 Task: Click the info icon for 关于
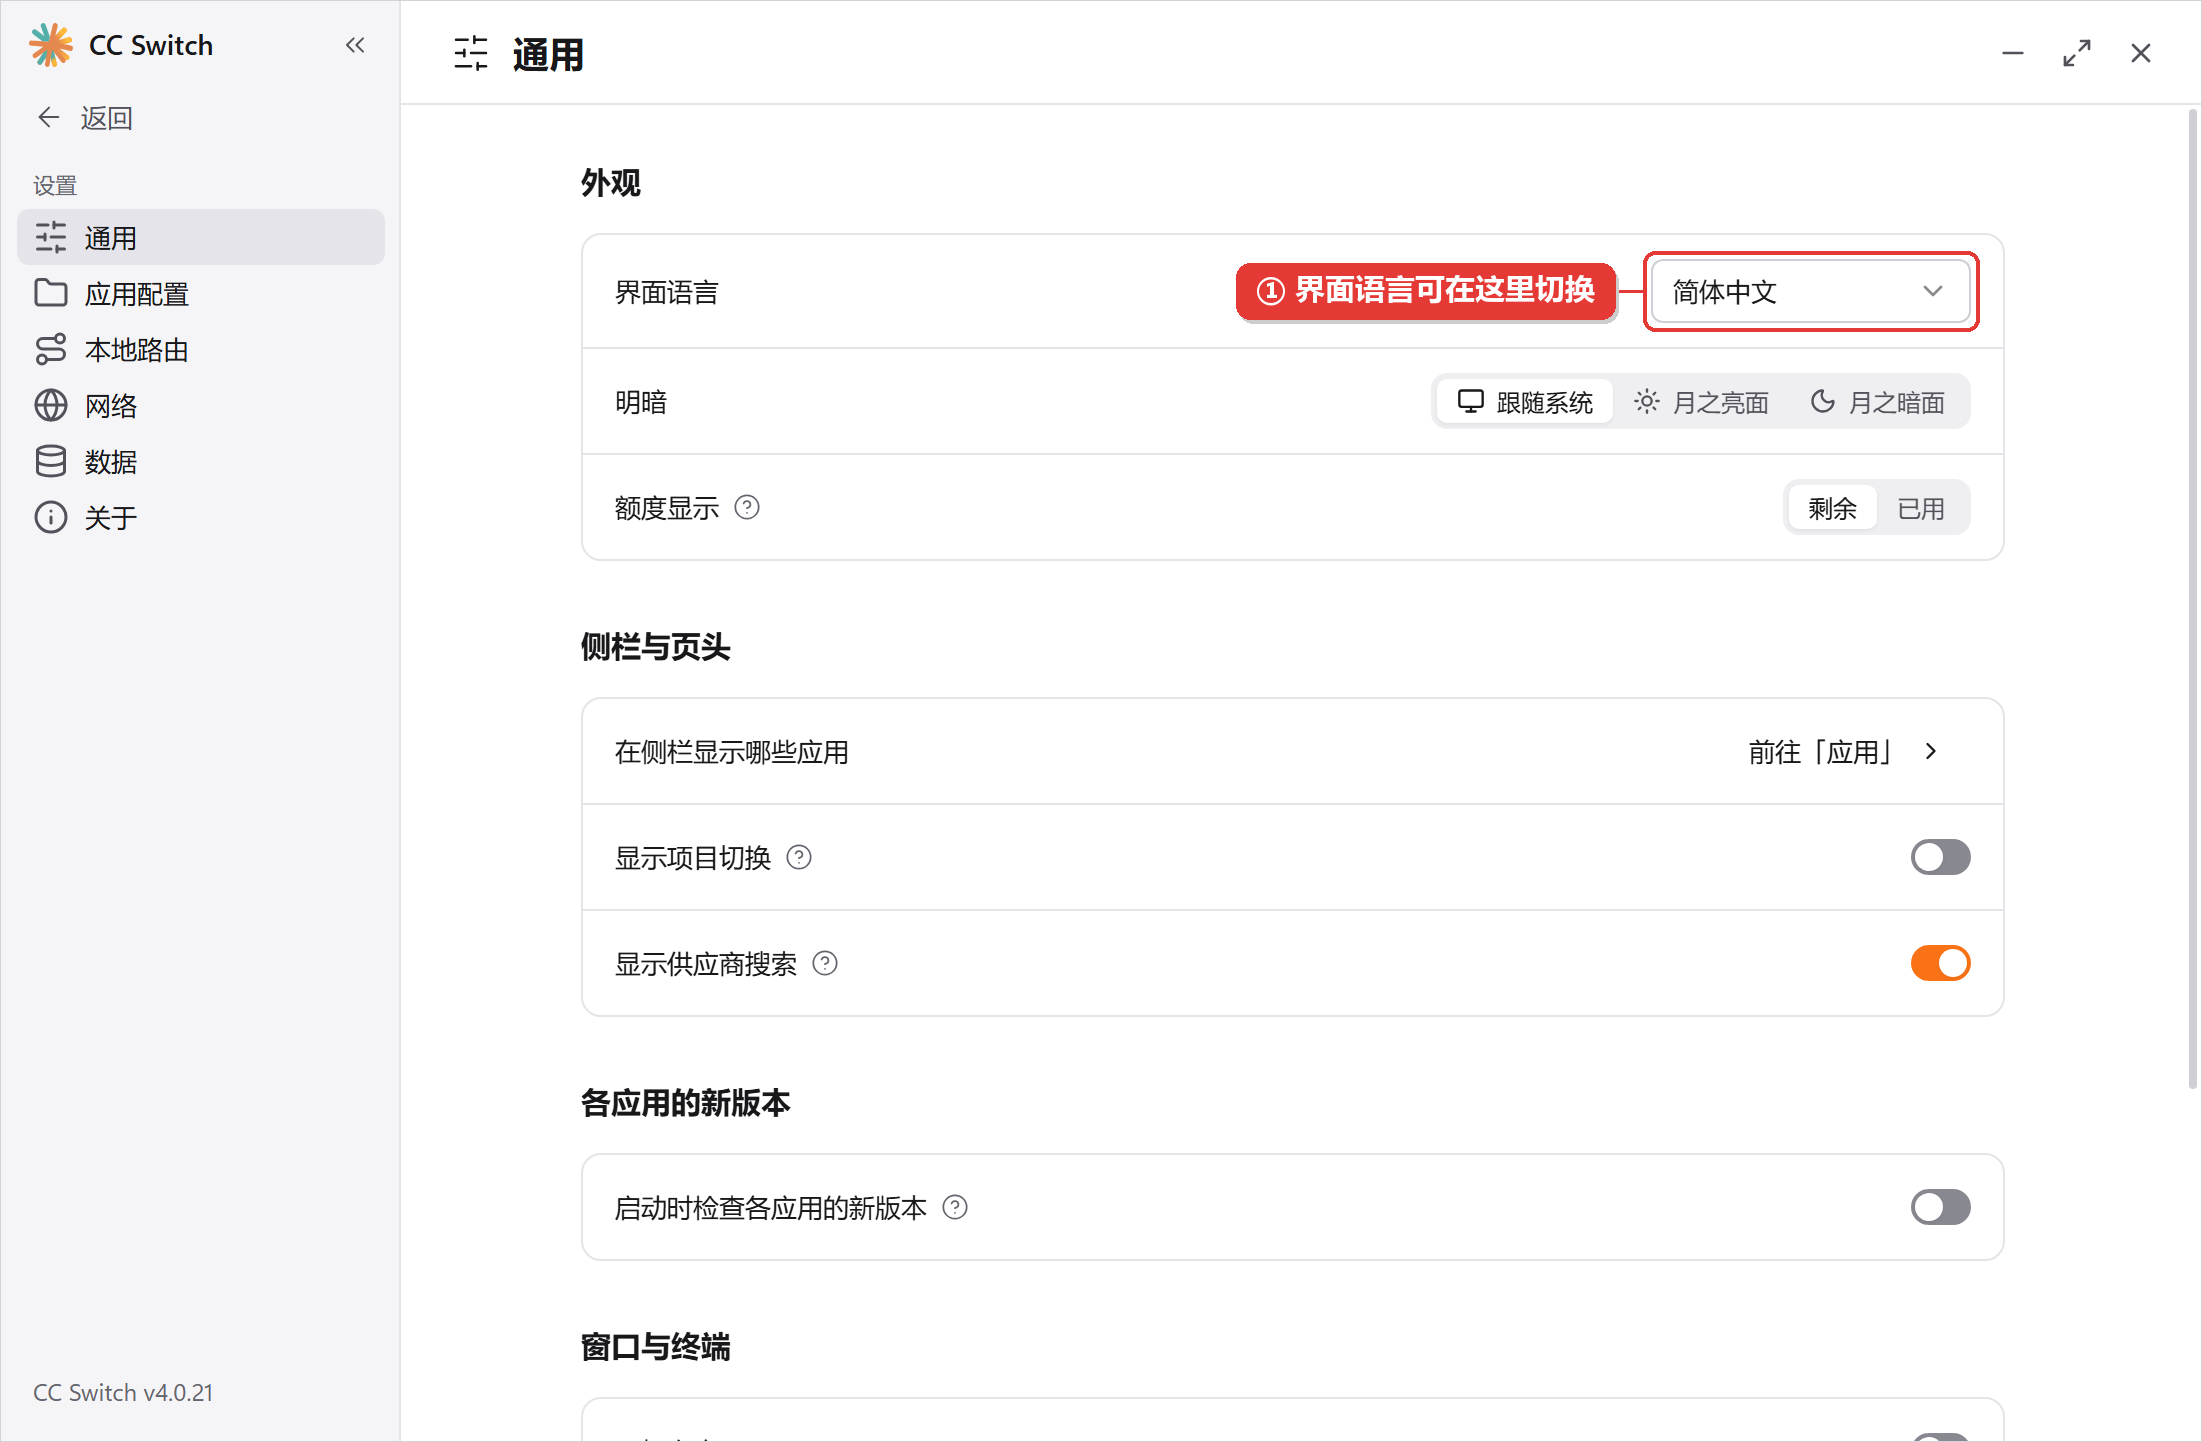[51, 517]
